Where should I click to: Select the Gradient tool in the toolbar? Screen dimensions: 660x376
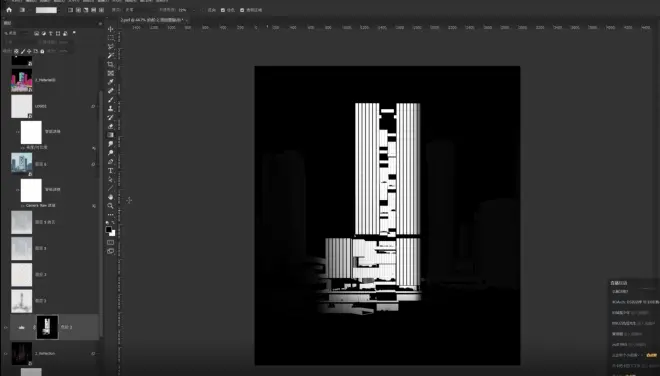111,135
